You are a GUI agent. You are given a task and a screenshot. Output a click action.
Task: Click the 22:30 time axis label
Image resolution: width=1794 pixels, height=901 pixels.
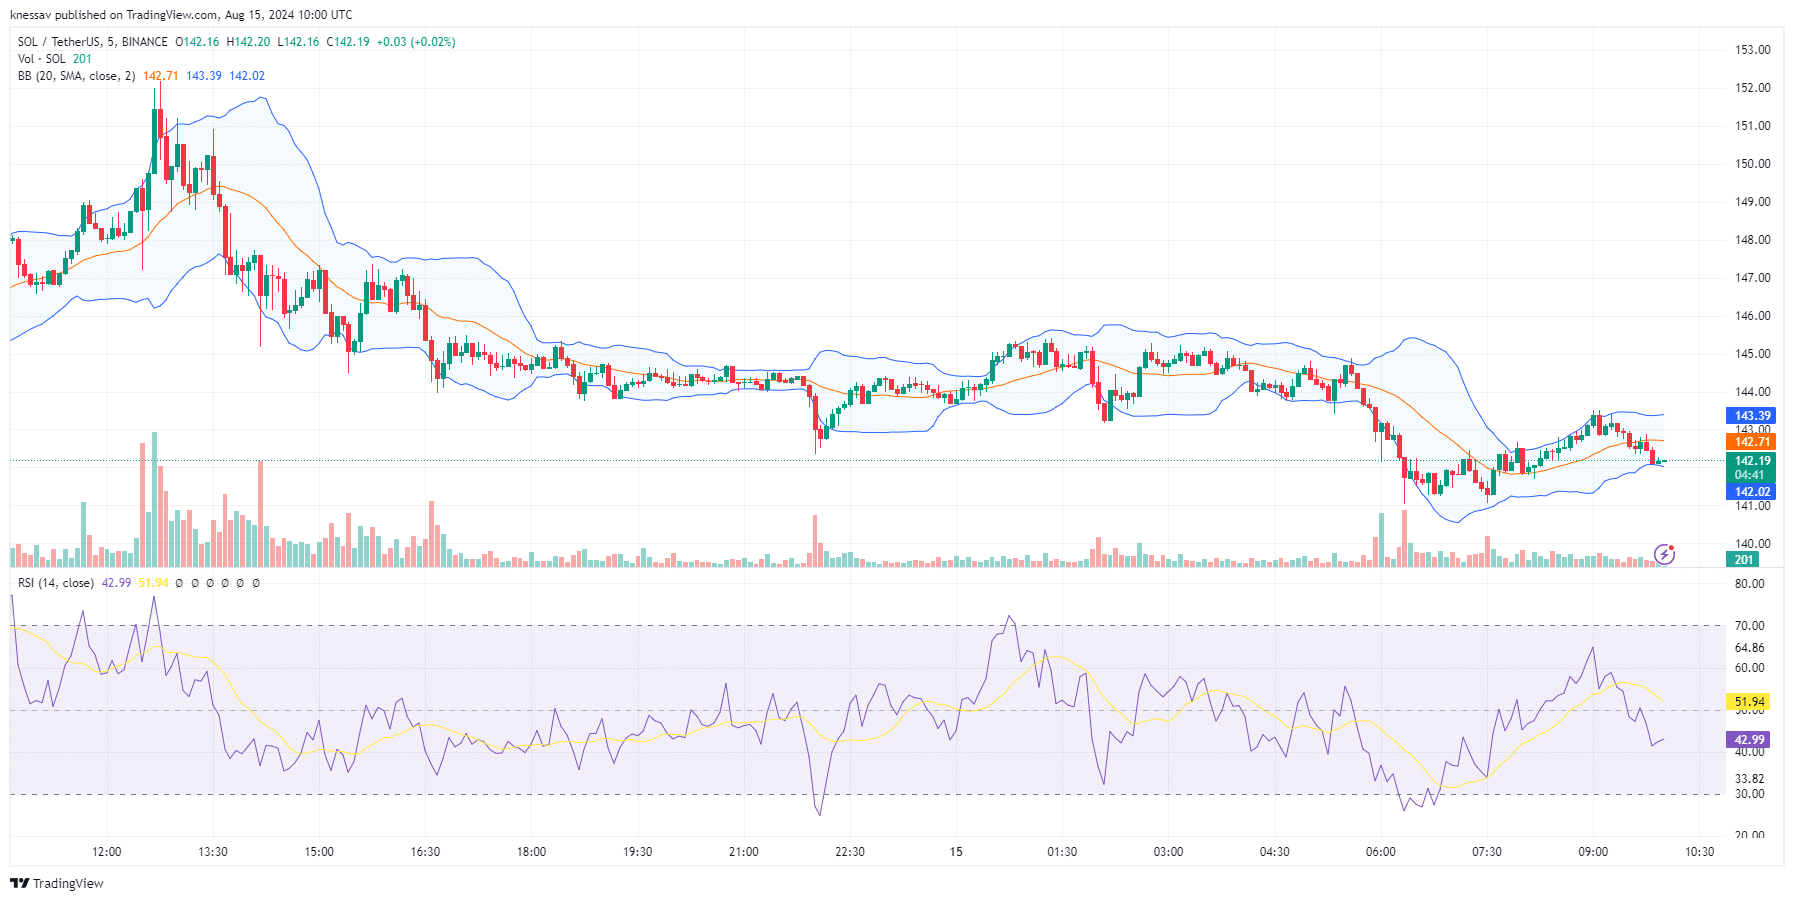849,852
